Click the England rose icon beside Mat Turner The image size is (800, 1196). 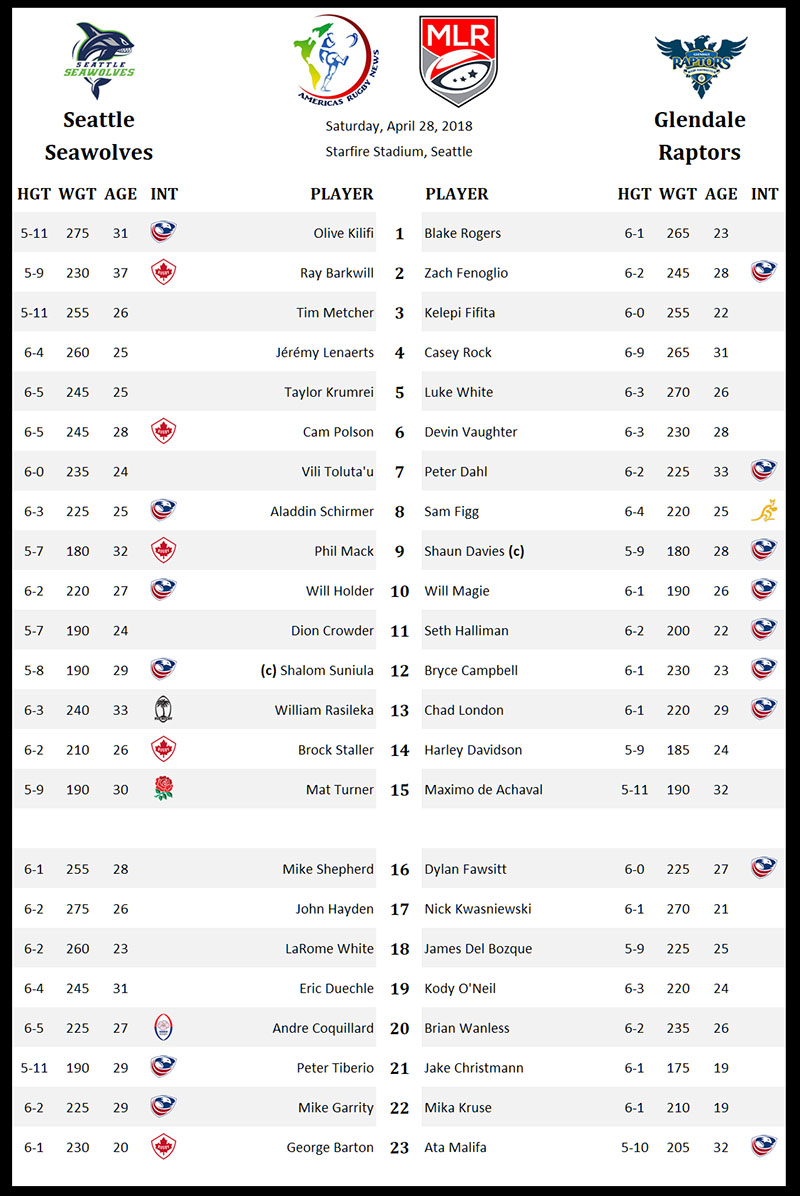click(163, 789)
